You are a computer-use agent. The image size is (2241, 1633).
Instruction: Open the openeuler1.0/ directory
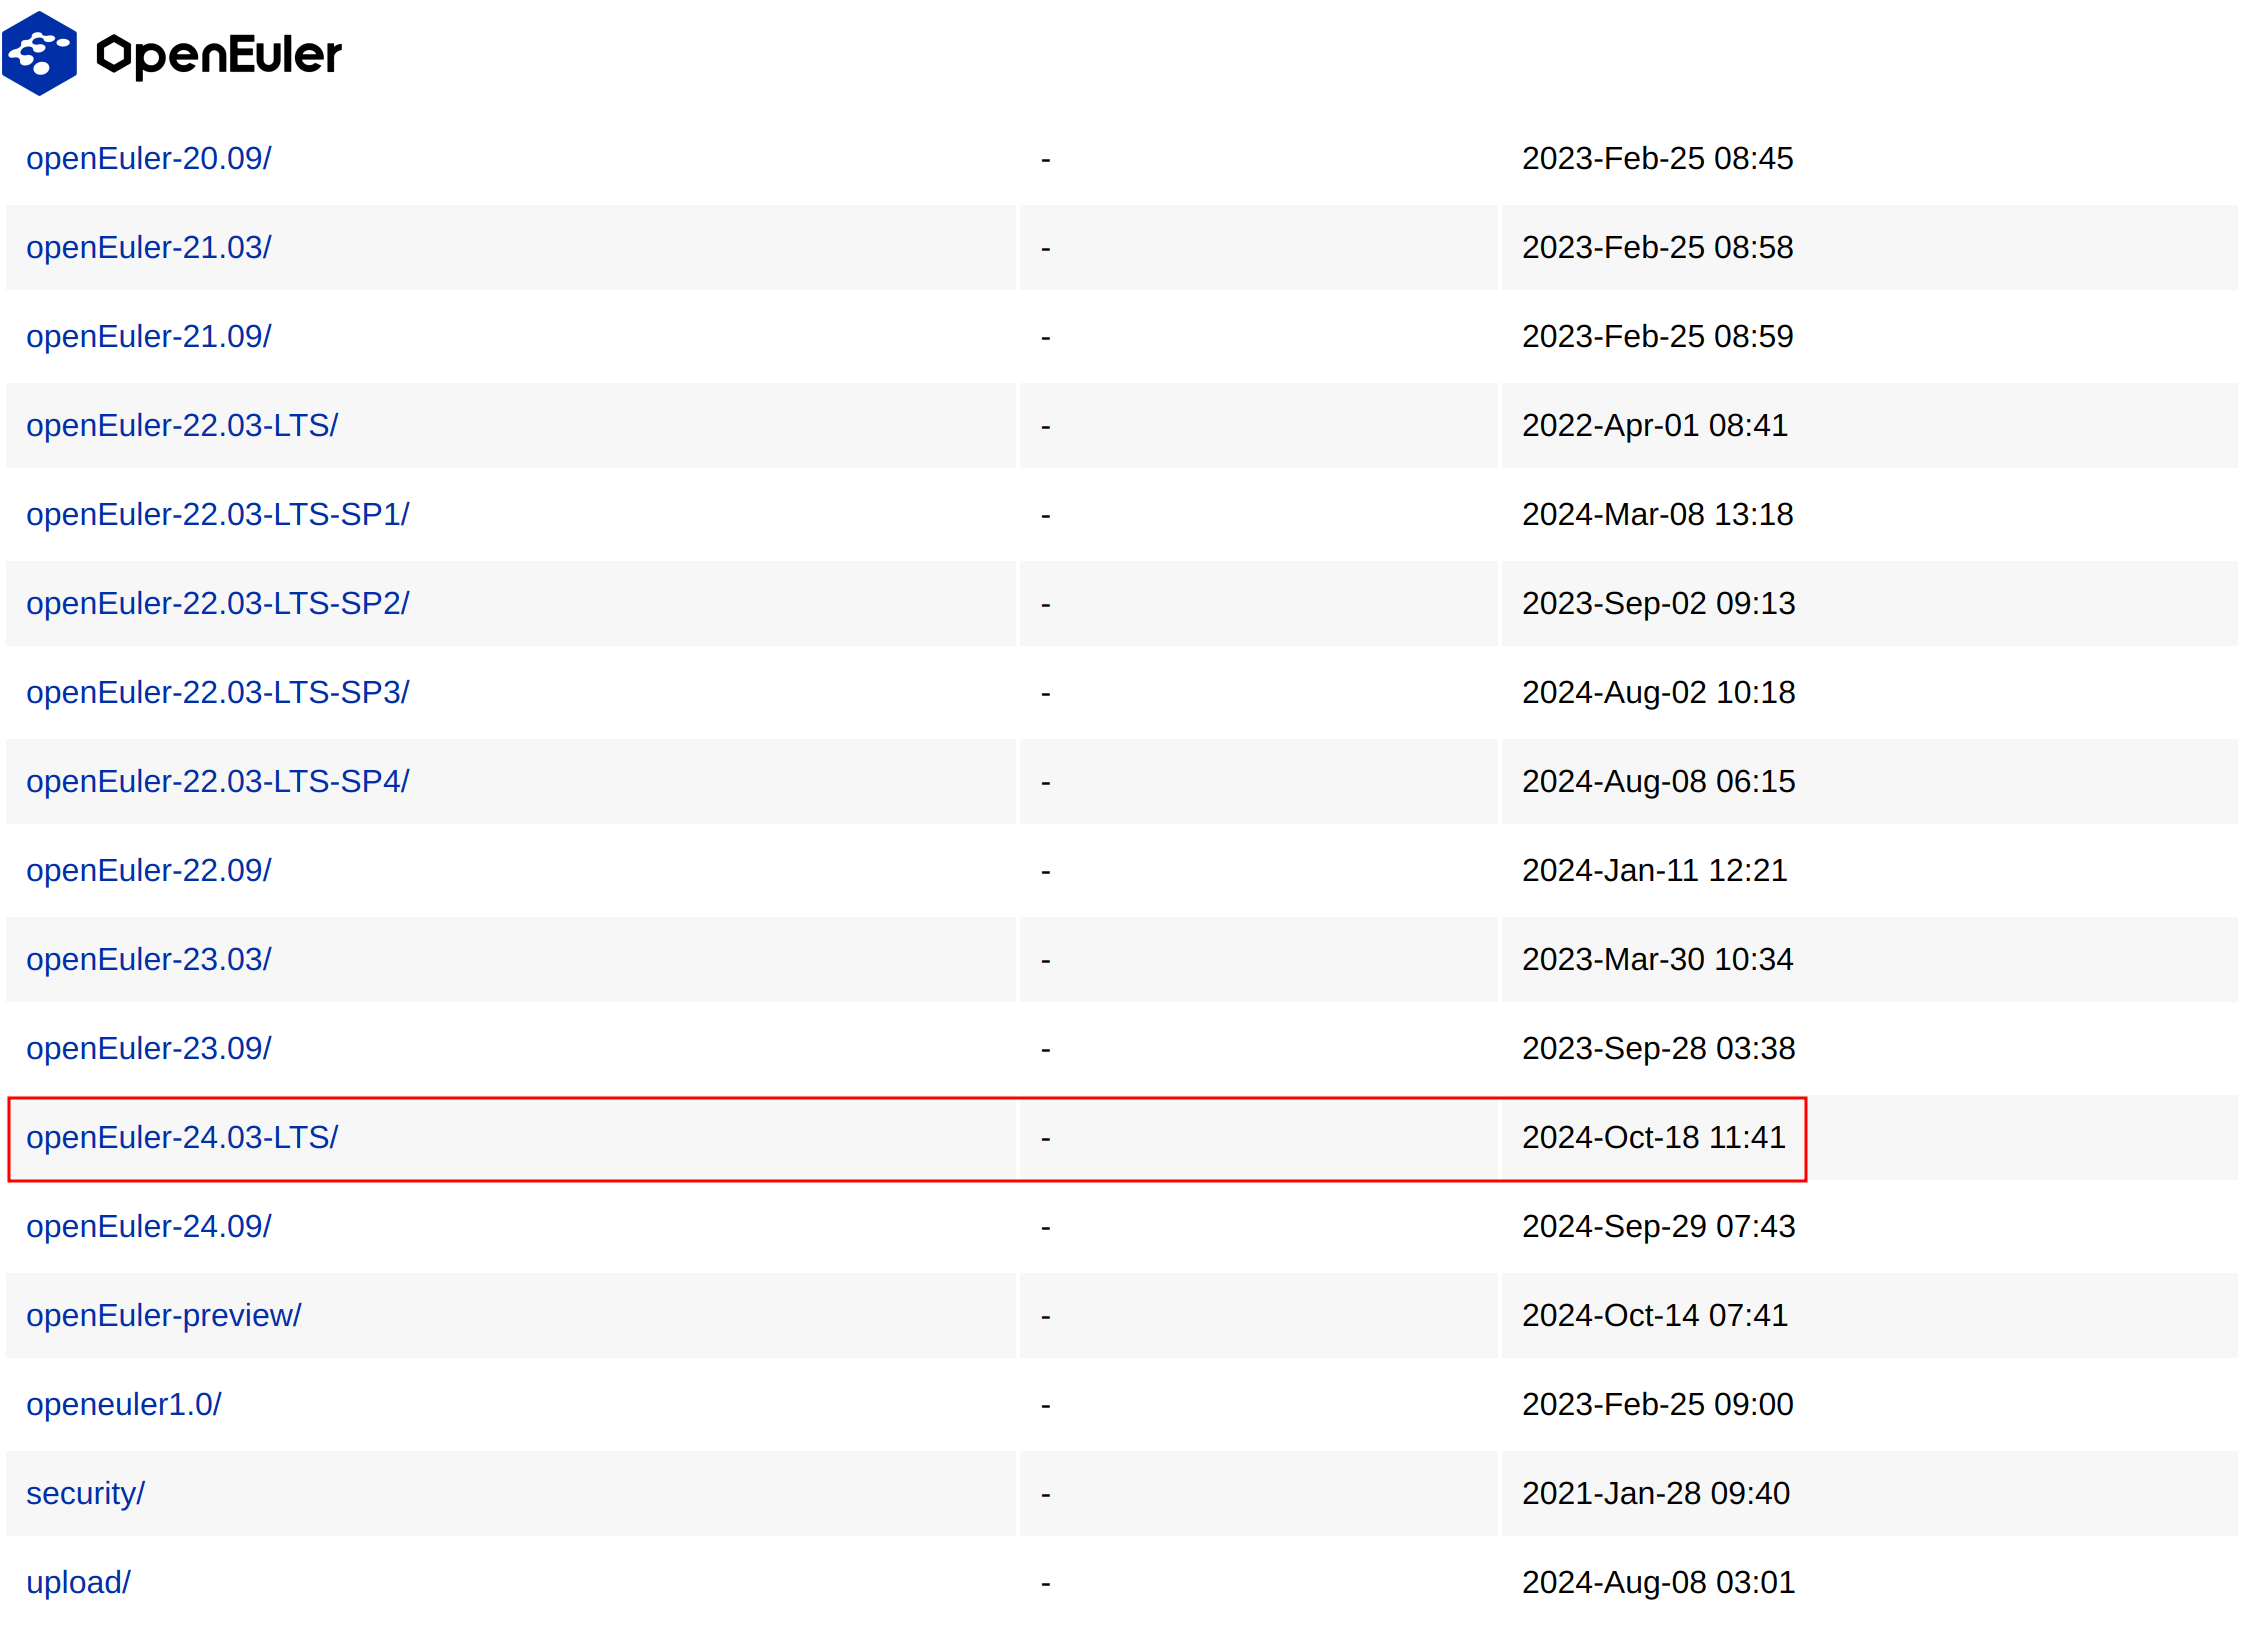click(x=123, y=1404)
